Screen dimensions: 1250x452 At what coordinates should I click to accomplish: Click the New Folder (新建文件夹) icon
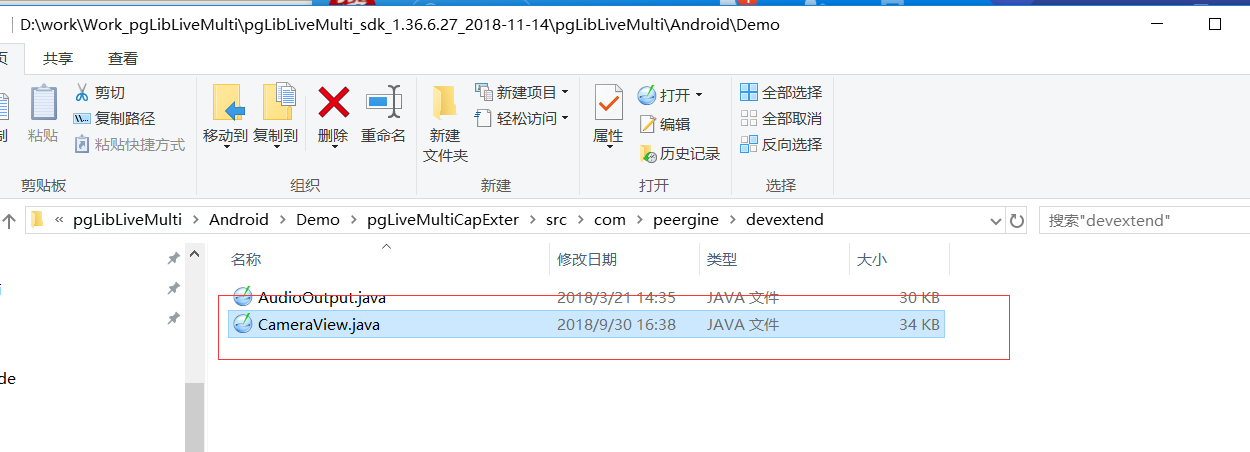(x=445, y=103)
